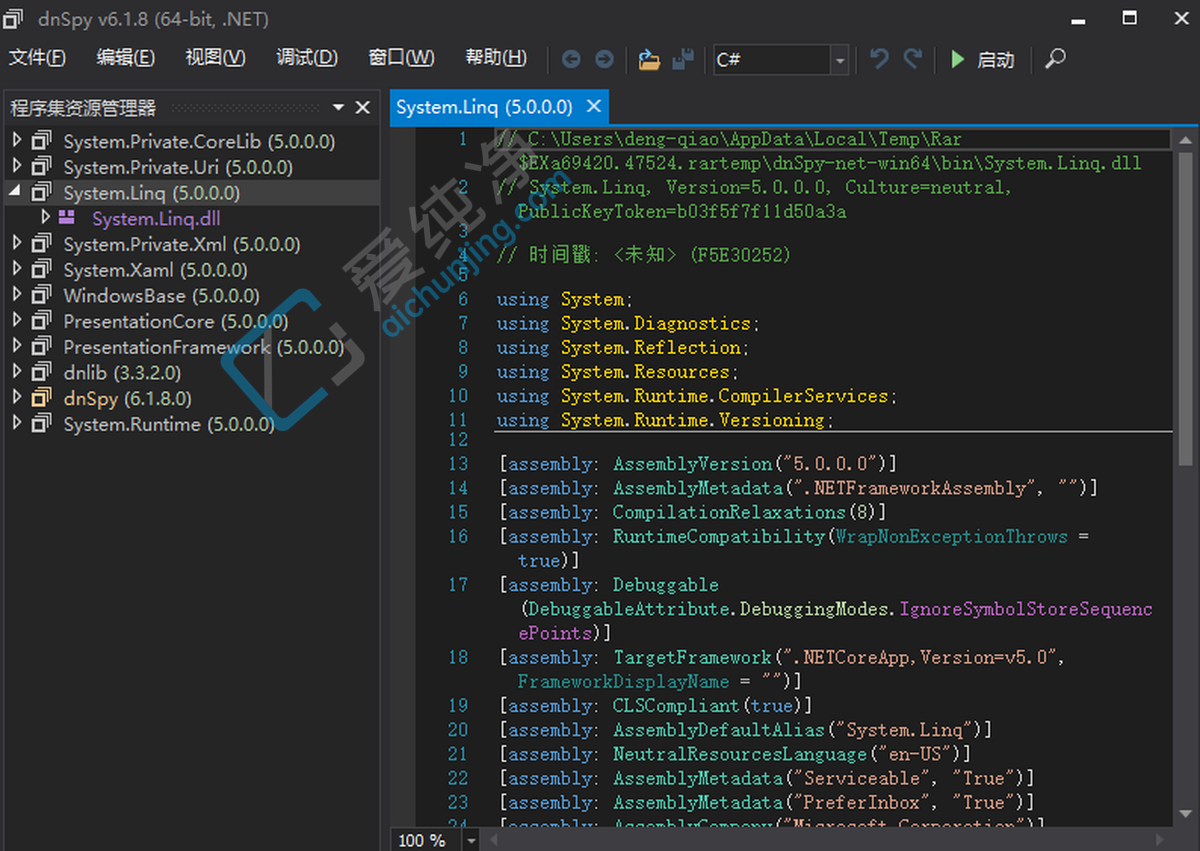The image size is (1200, 851).
Task: Click the navigate backward arrow icon
Action: point(571,60)
